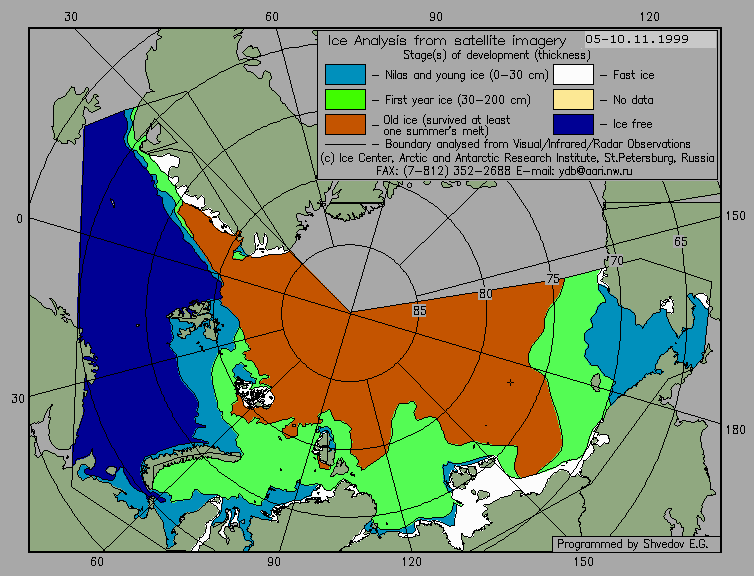Click the 'Fast ice' legend label

click(x=633, y=75)
